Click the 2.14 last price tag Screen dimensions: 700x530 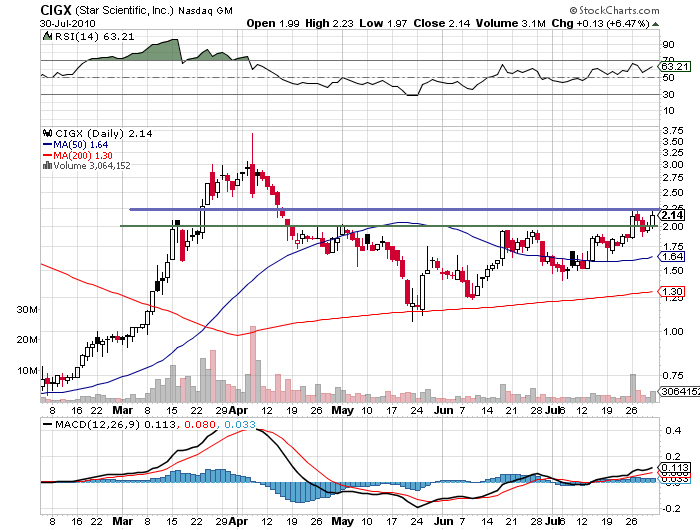coord(672,215)
